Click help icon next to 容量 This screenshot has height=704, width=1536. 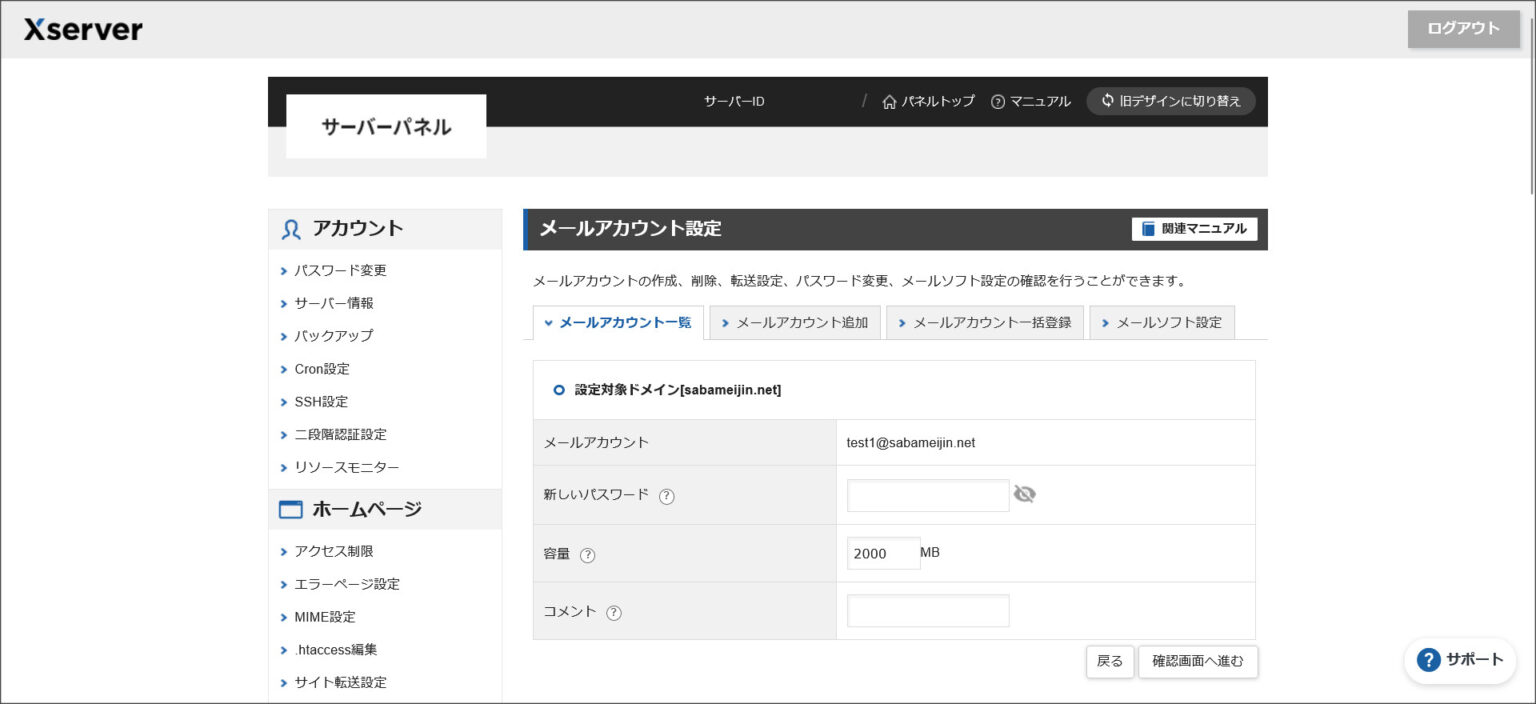coord(588,555)
